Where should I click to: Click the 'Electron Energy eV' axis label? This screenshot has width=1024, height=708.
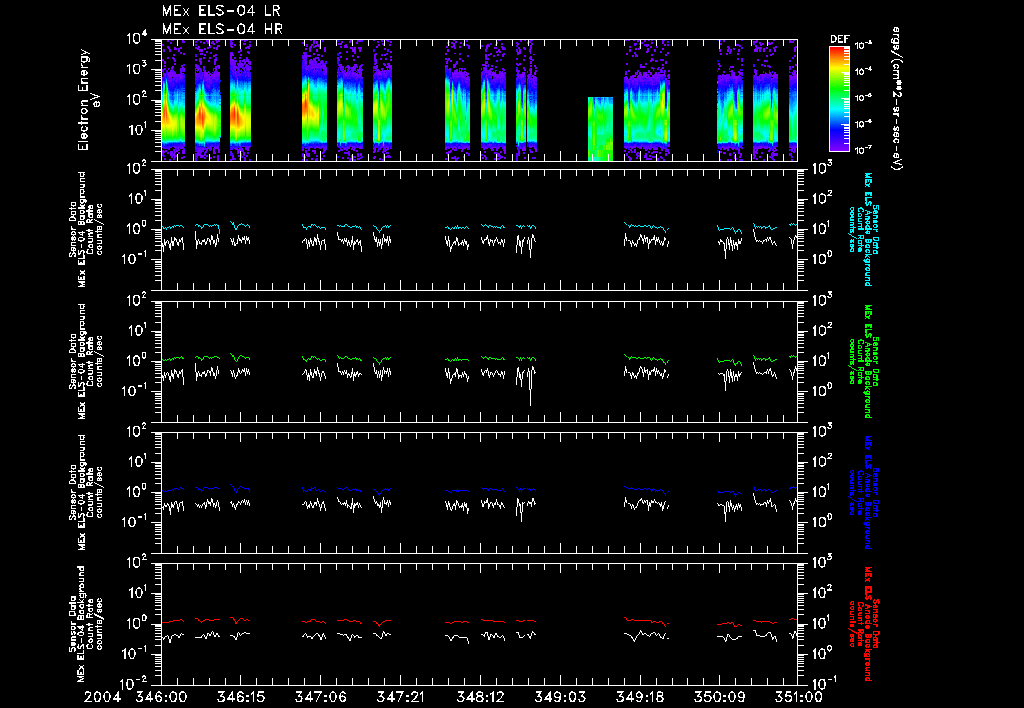88,100
